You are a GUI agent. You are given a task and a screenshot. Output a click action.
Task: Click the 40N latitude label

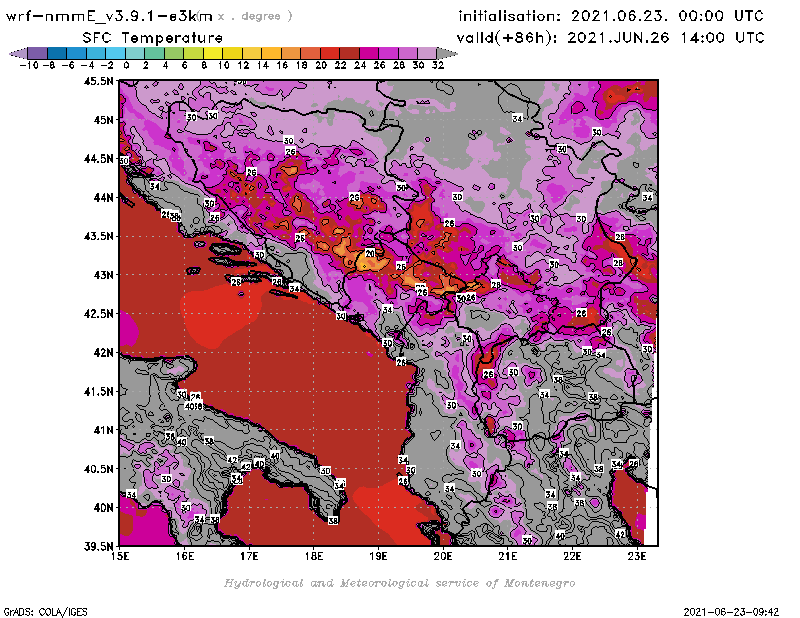tap(103, 507)
